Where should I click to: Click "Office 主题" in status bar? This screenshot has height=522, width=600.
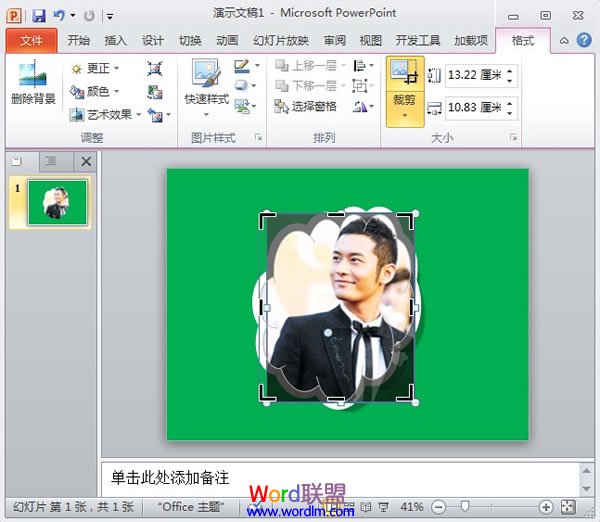coord(190,507)
